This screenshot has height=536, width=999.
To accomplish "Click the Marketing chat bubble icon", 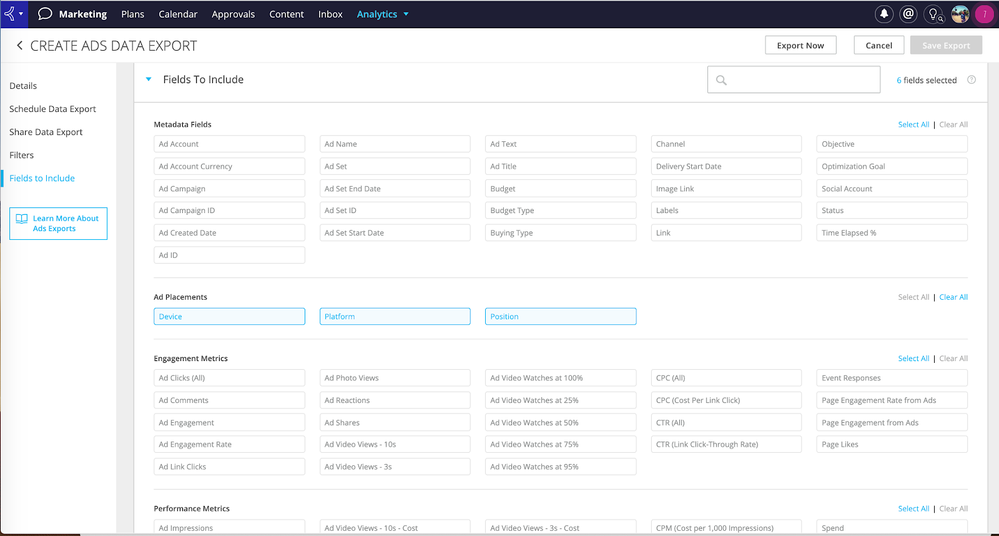I will tap(45, 13).
